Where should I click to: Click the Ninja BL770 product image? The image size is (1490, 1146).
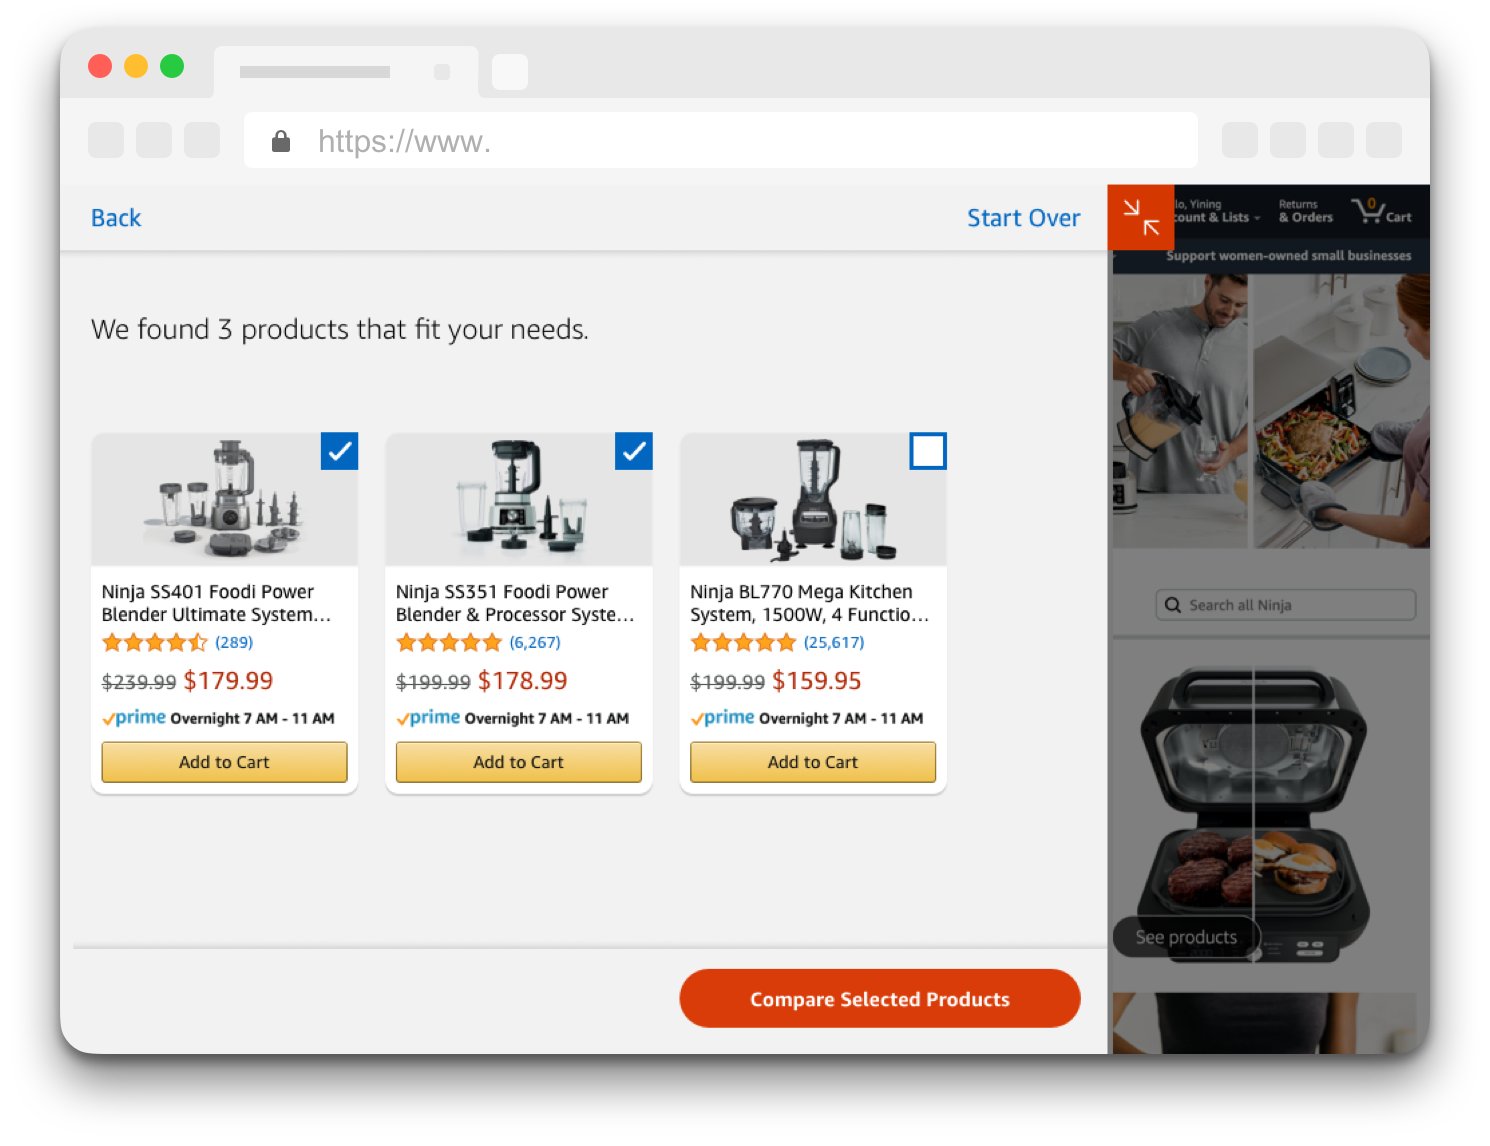tap(813, 499)
